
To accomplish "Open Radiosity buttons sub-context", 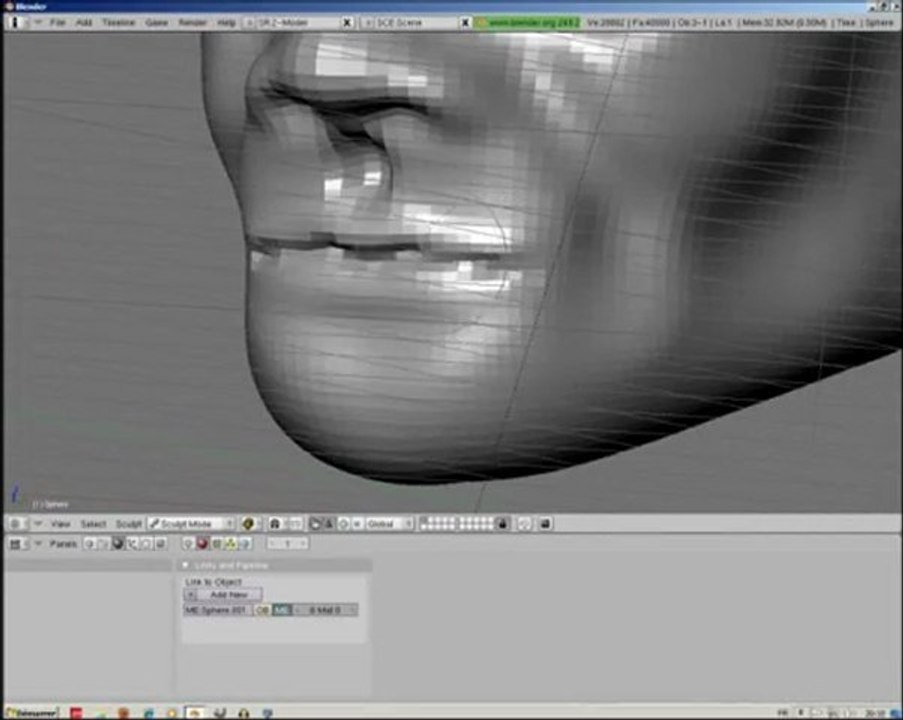I will [230, 544].
